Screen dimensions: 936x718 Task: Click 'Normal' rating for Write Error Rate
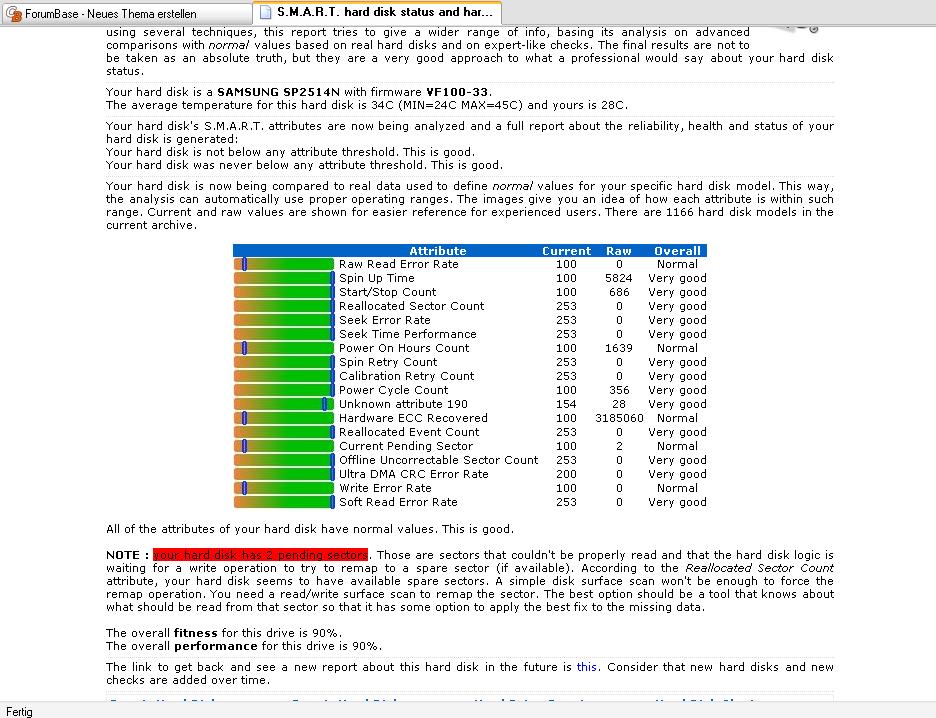[x=677, y=488]
